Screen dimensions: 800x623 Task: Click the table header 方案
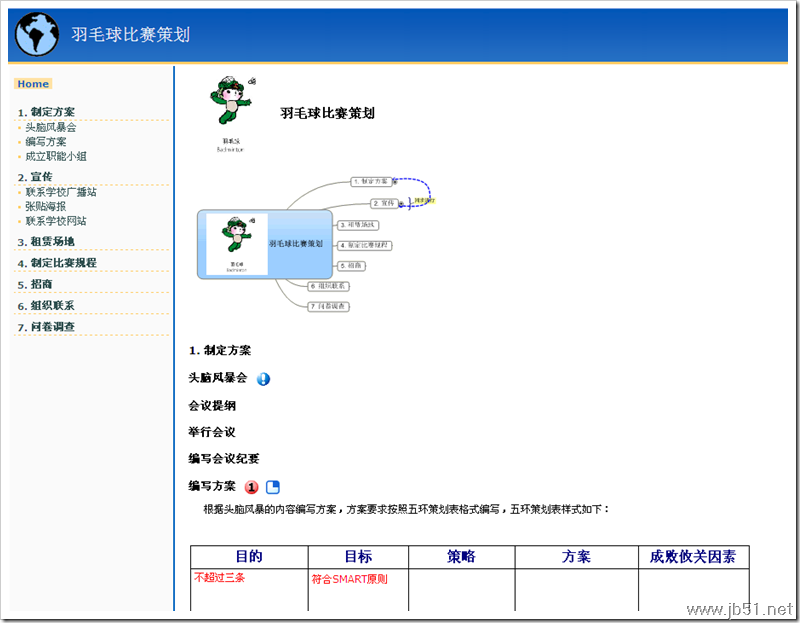click(576, 557)
